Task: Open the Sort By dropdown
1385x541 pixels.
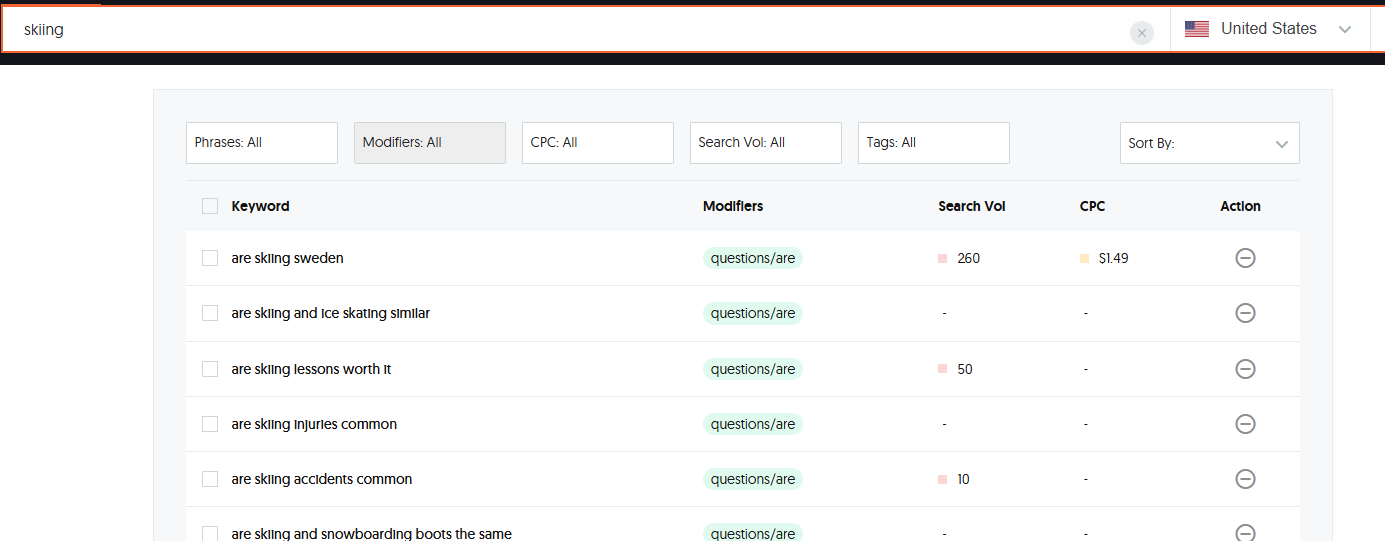Action: pyautogui.click(x=1209, y=143)
